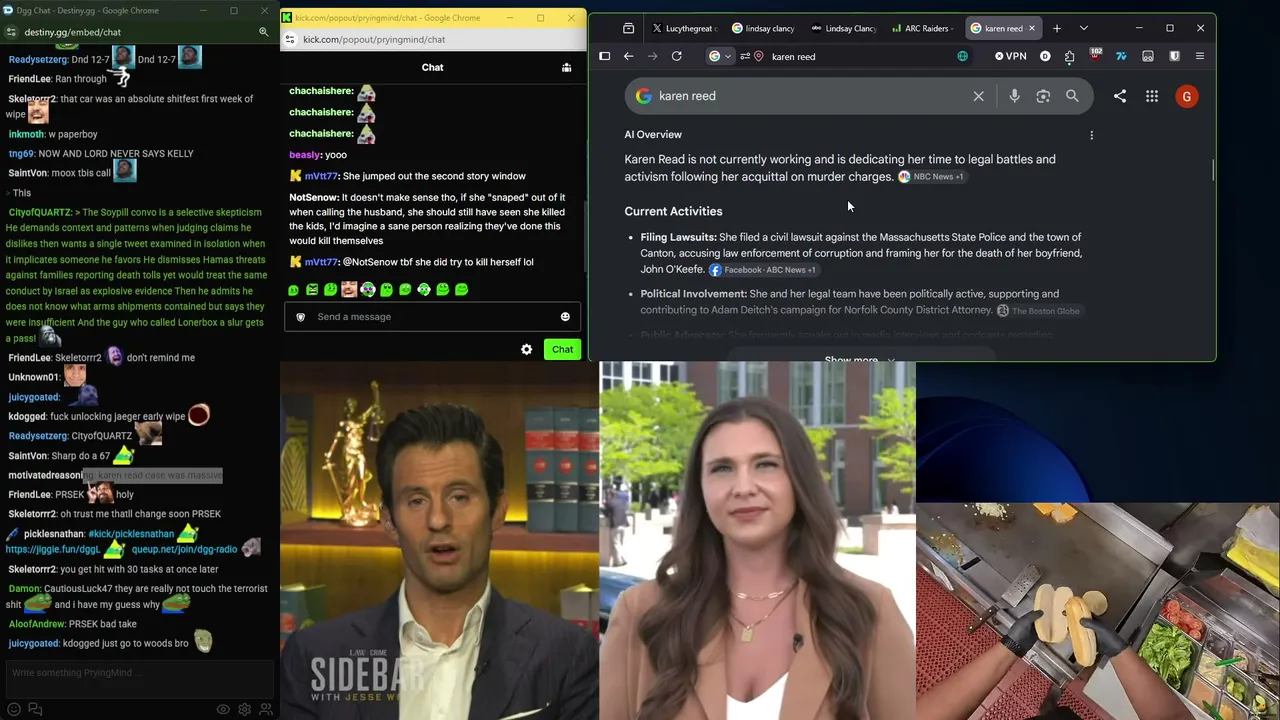Open the uBlock shield with 102 badge

(x=1096, y=55)
